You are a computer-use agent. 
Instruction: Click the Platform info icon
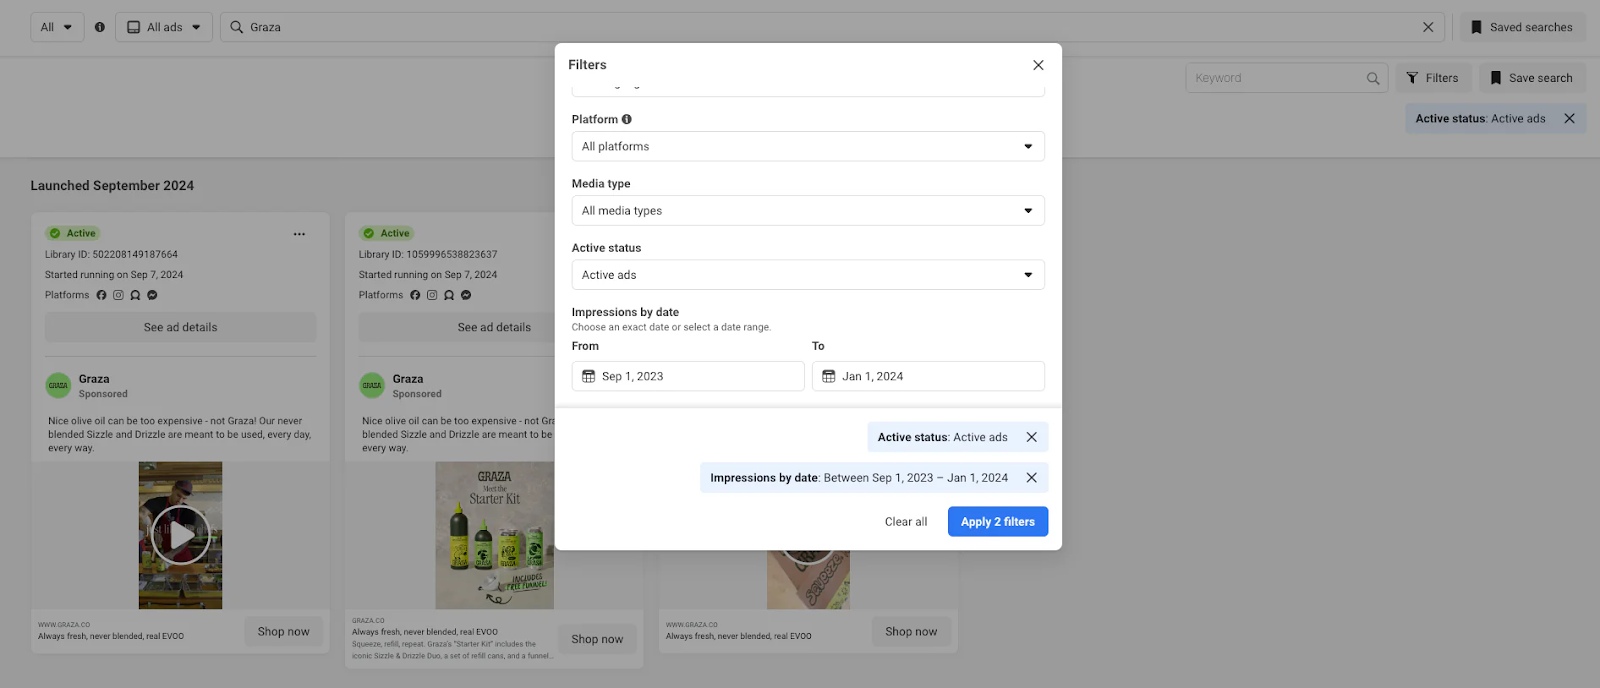pyautogui.click(x=627, y=119)
